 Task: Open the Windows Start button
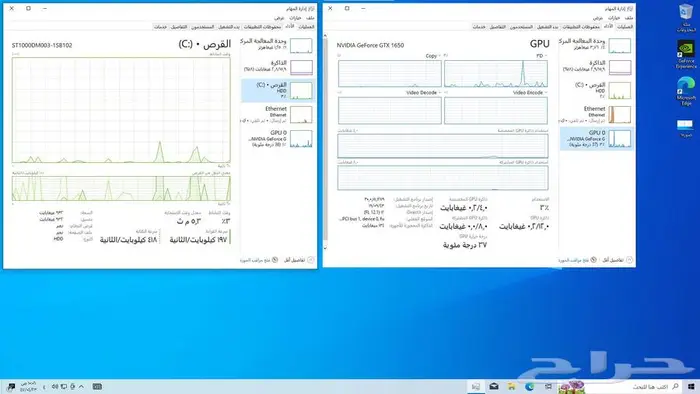pos(691,386)
